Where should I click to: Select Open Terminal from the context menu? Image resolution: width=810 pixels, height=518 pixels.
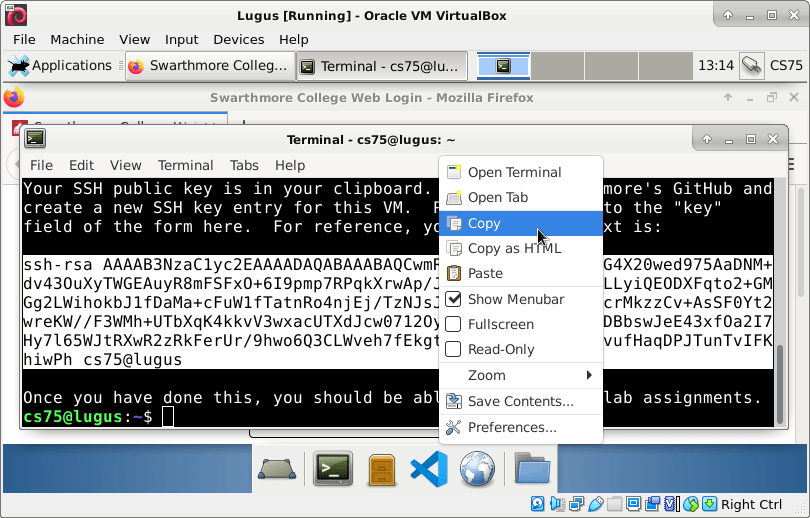(x=521, y=172)
